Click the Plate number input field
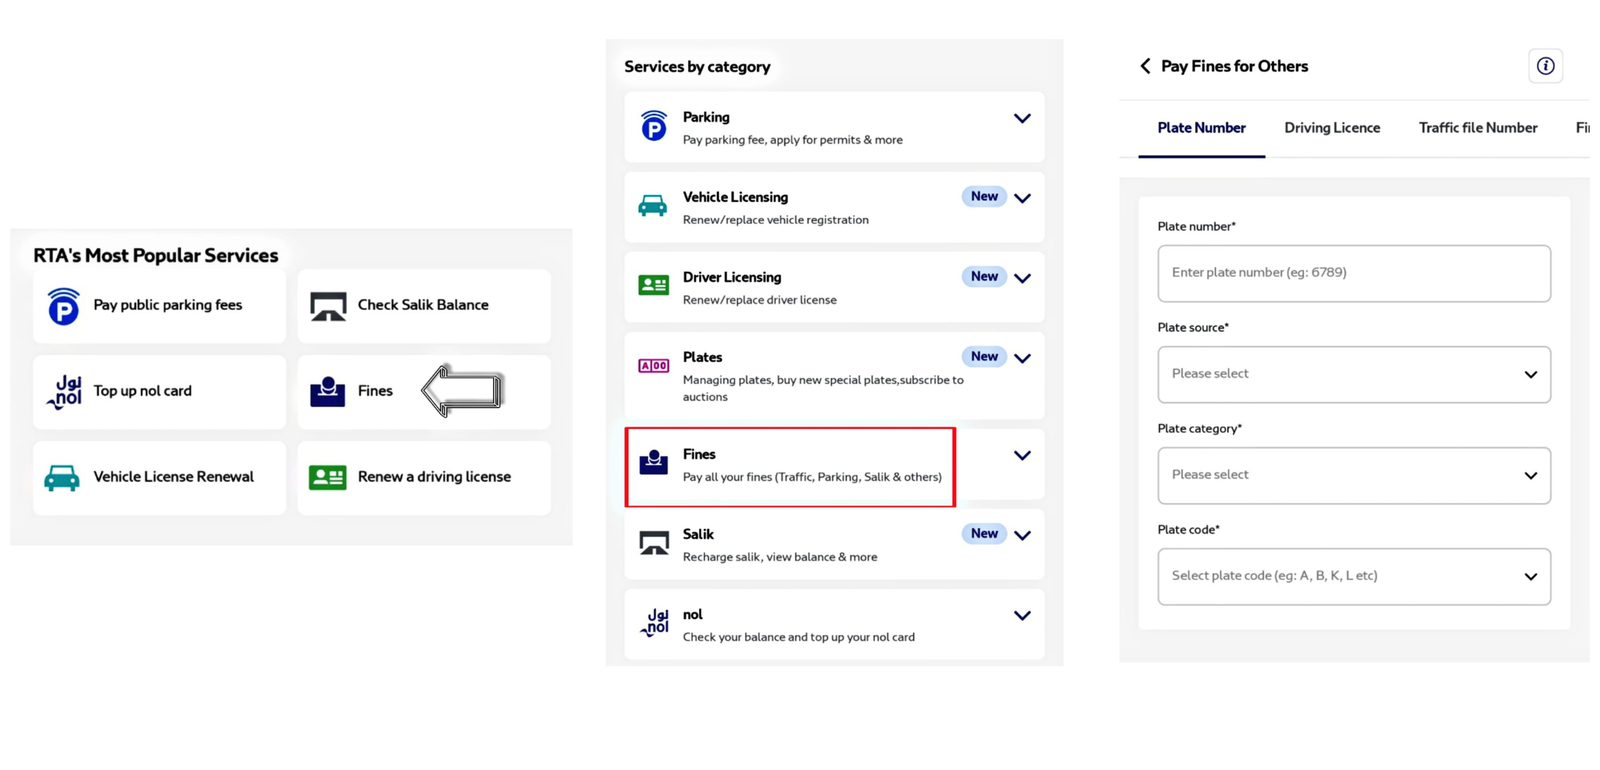The image size is (1600, 770). (x=1354, y=273)
